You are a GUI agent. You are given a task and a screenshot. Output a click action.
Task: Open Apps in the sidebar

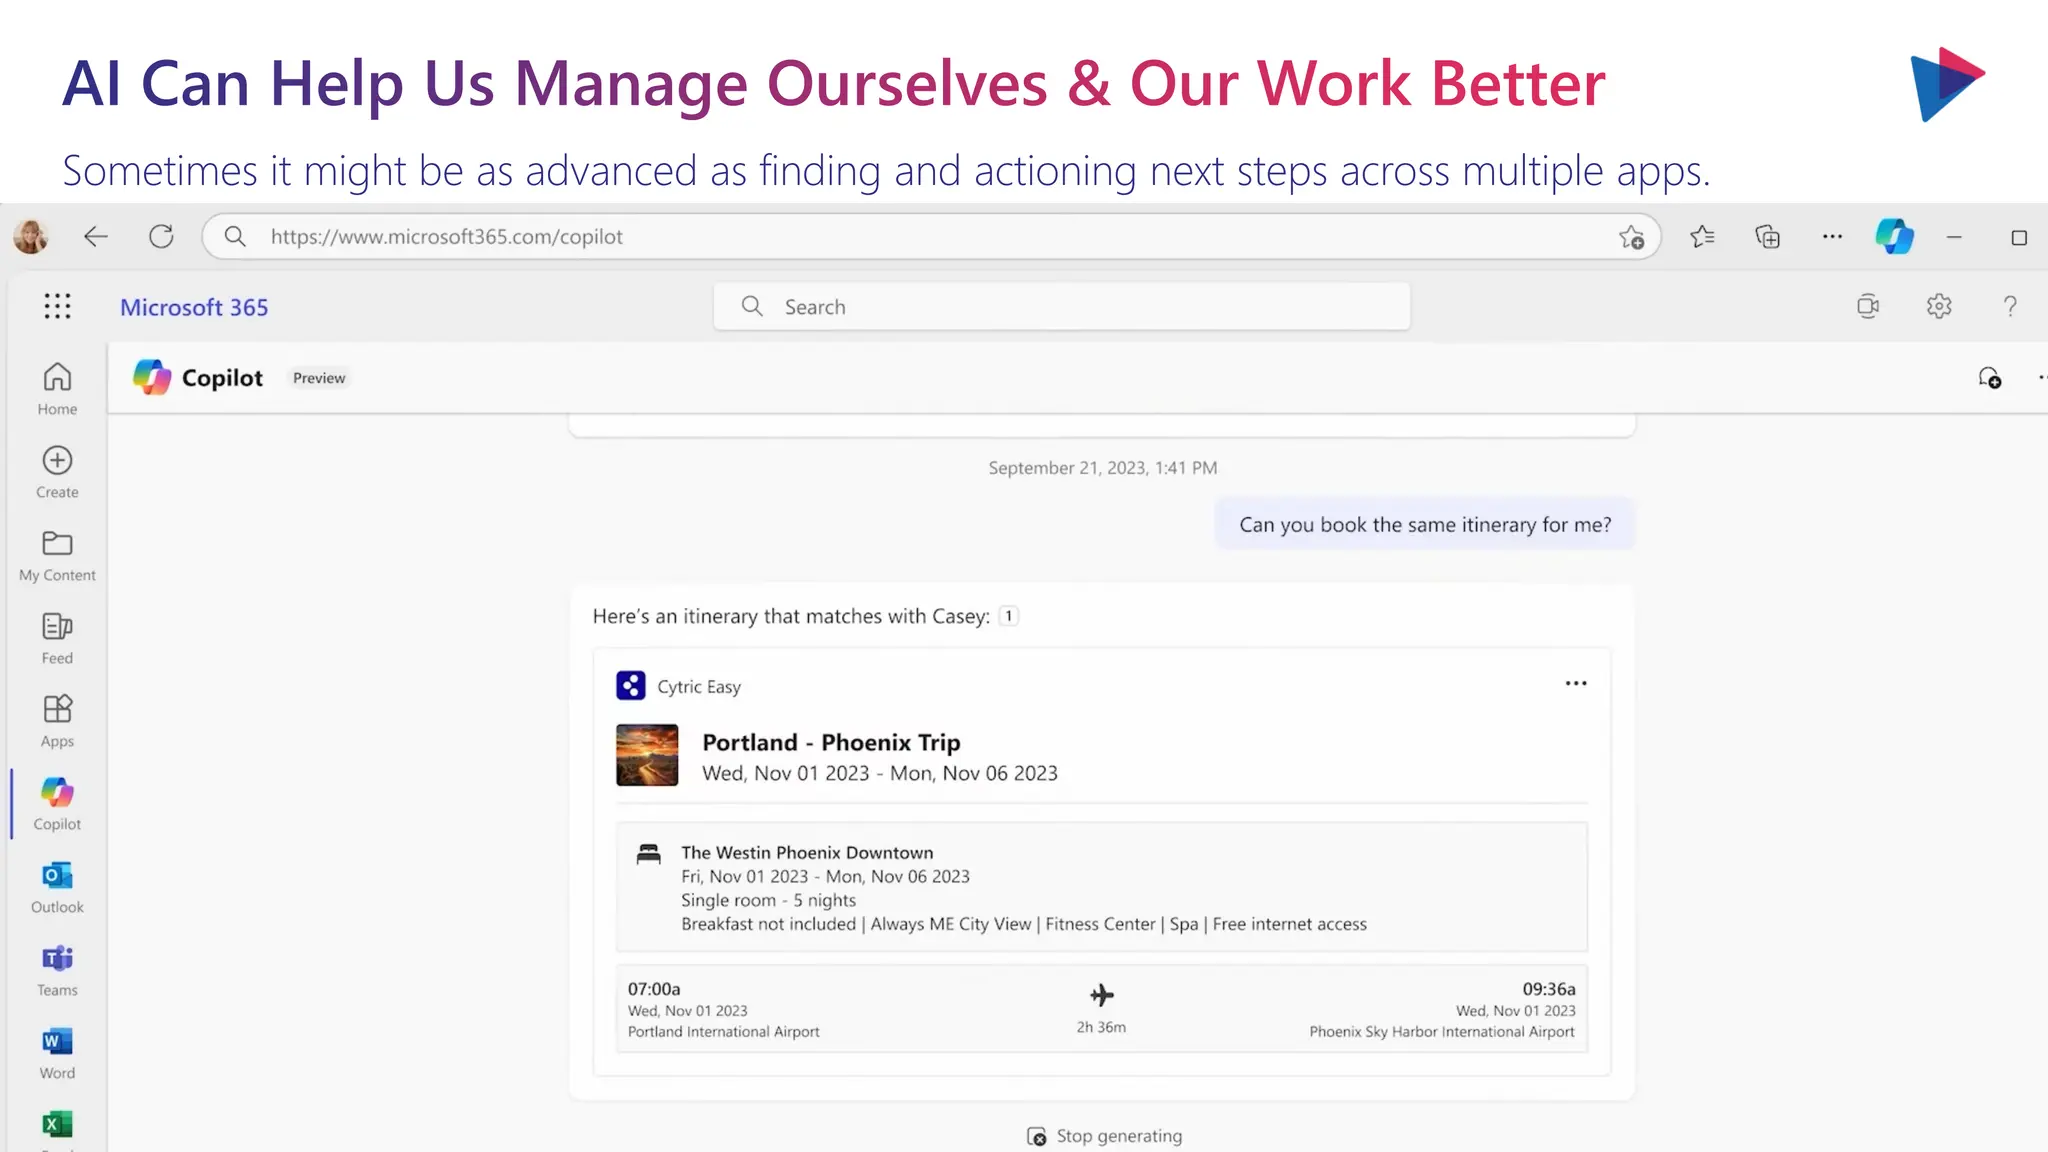(x=57, y=721)
